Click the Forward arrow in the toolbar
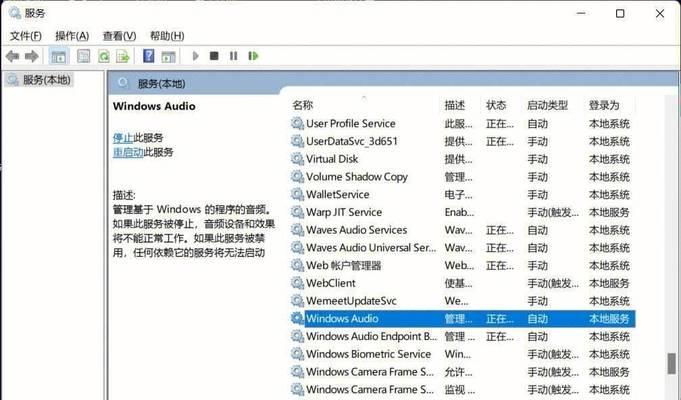Image resolution: width=681 pixels, height=400 pixels. 31,56
